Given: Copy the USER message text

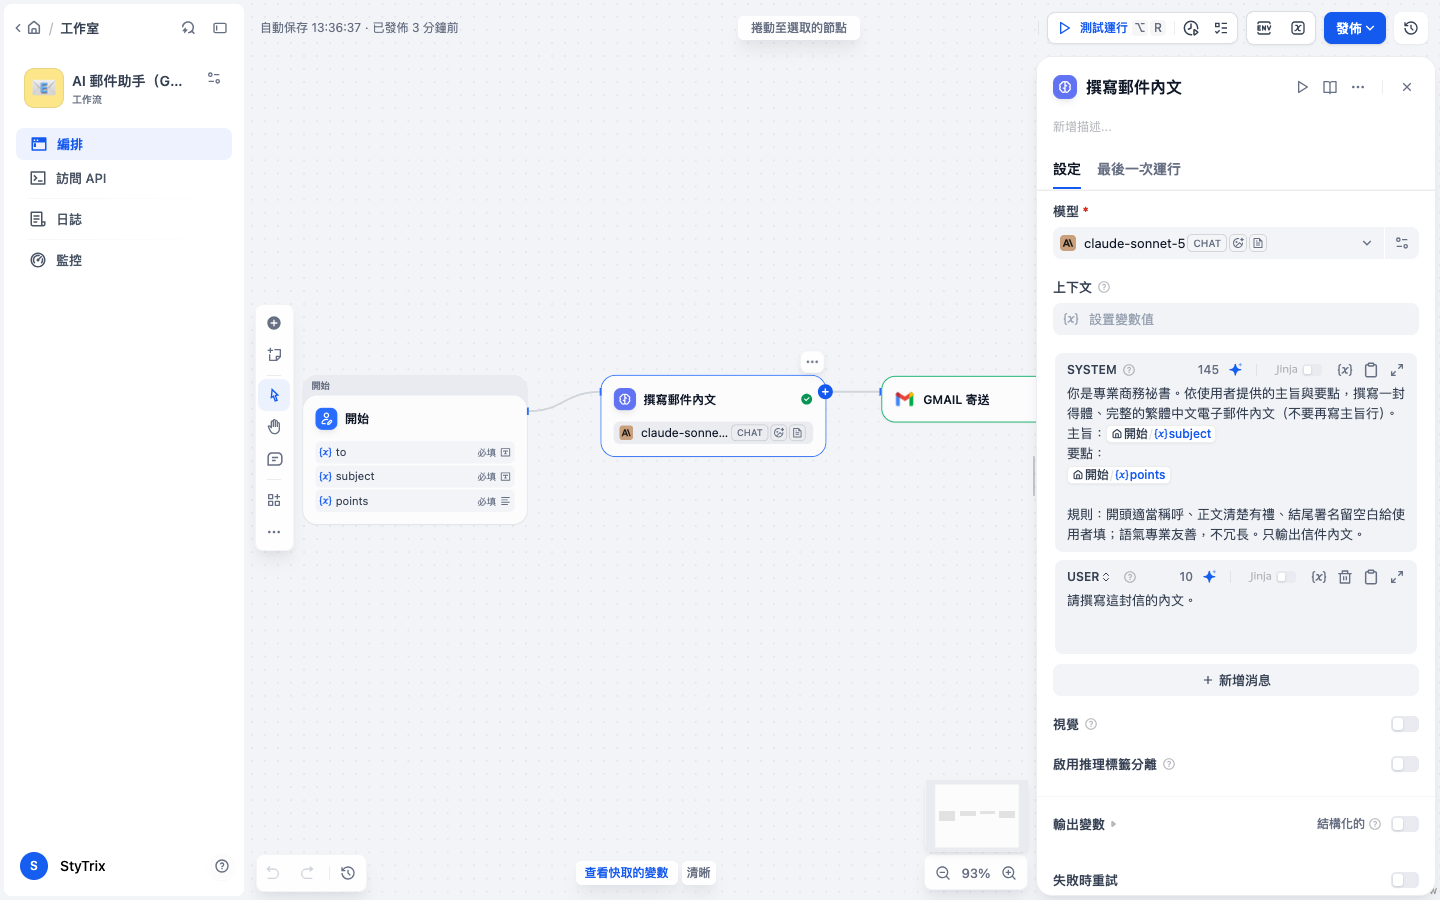Looking at the screenshot, I should point(1371,576).
